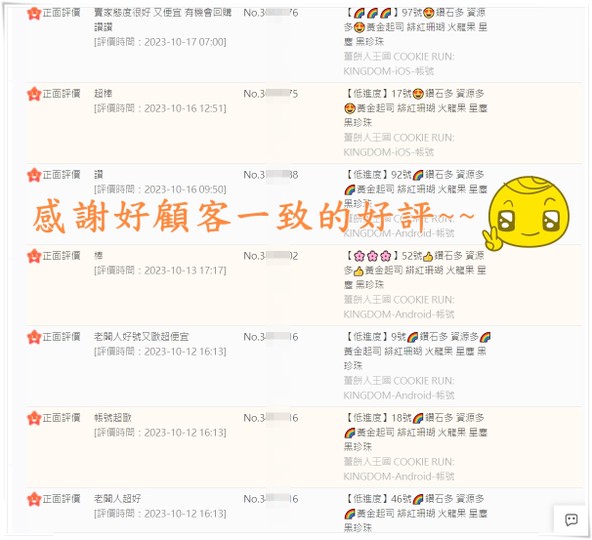Click the star icon next to the 2023-10-16 09:50 review

(x=34, y=175)
